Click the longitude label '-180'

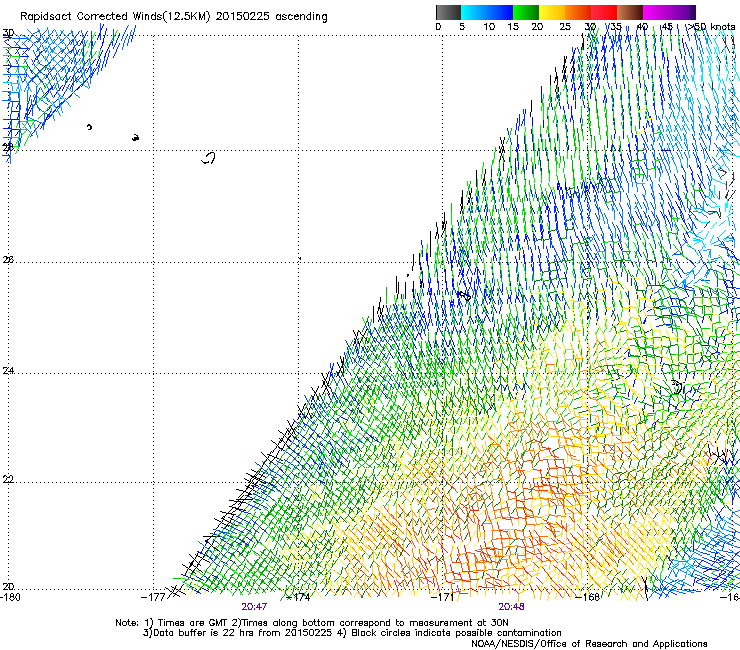coord(10,598)
